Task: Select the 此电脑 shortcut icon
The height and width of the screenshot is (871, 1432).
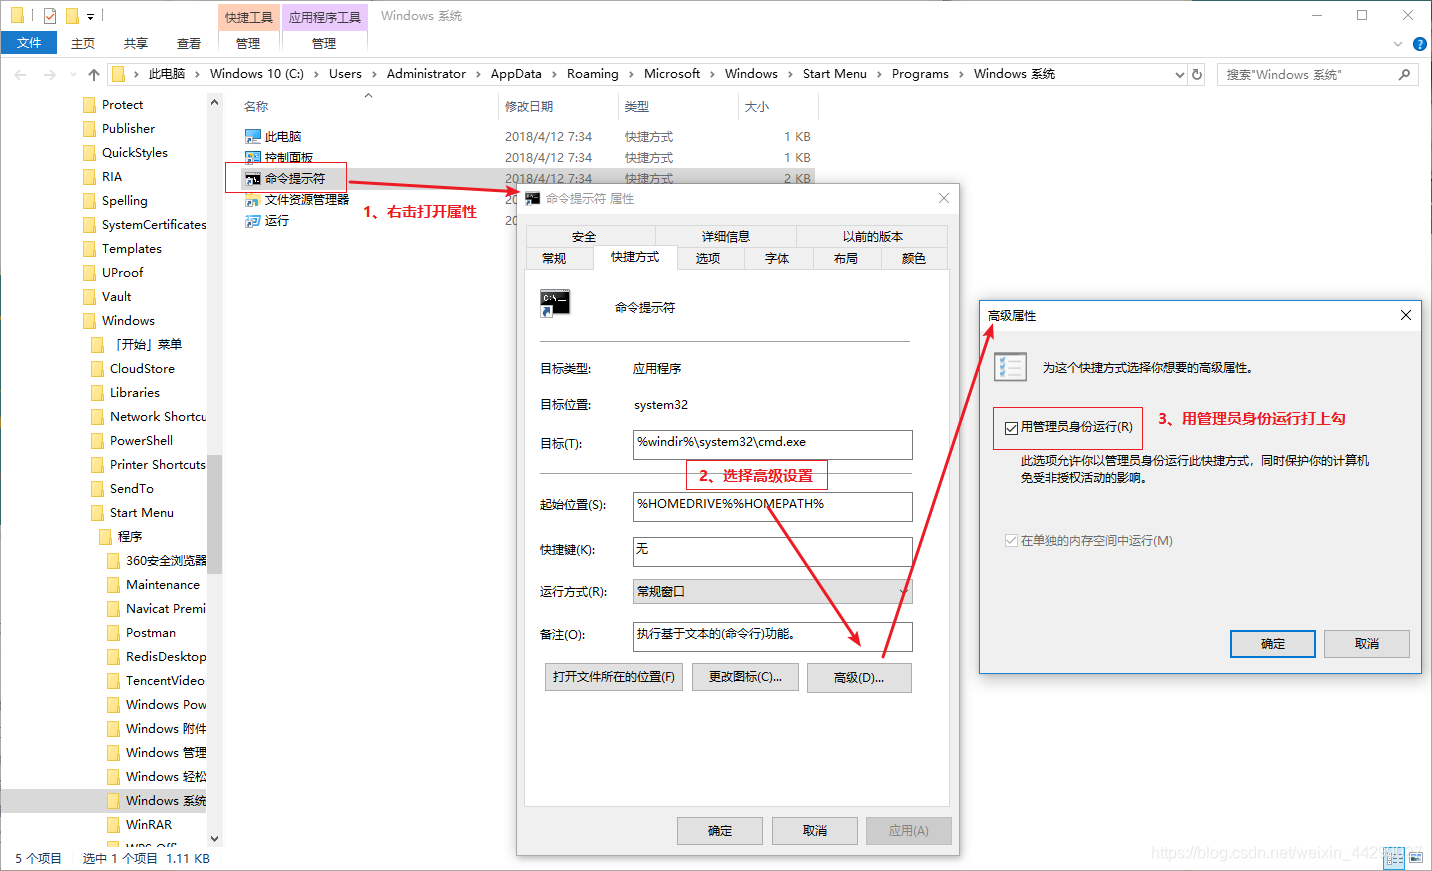Action: [x=253, y=136]
